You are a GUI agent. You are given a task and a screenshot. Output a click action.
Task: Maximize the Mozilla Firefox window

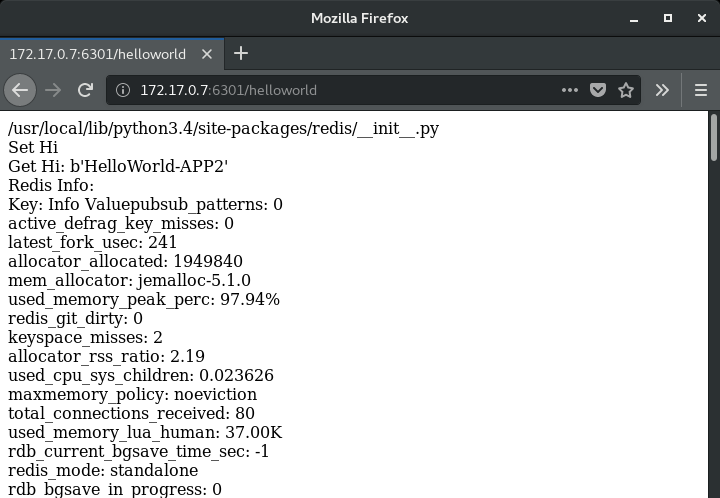pos(668,18)
